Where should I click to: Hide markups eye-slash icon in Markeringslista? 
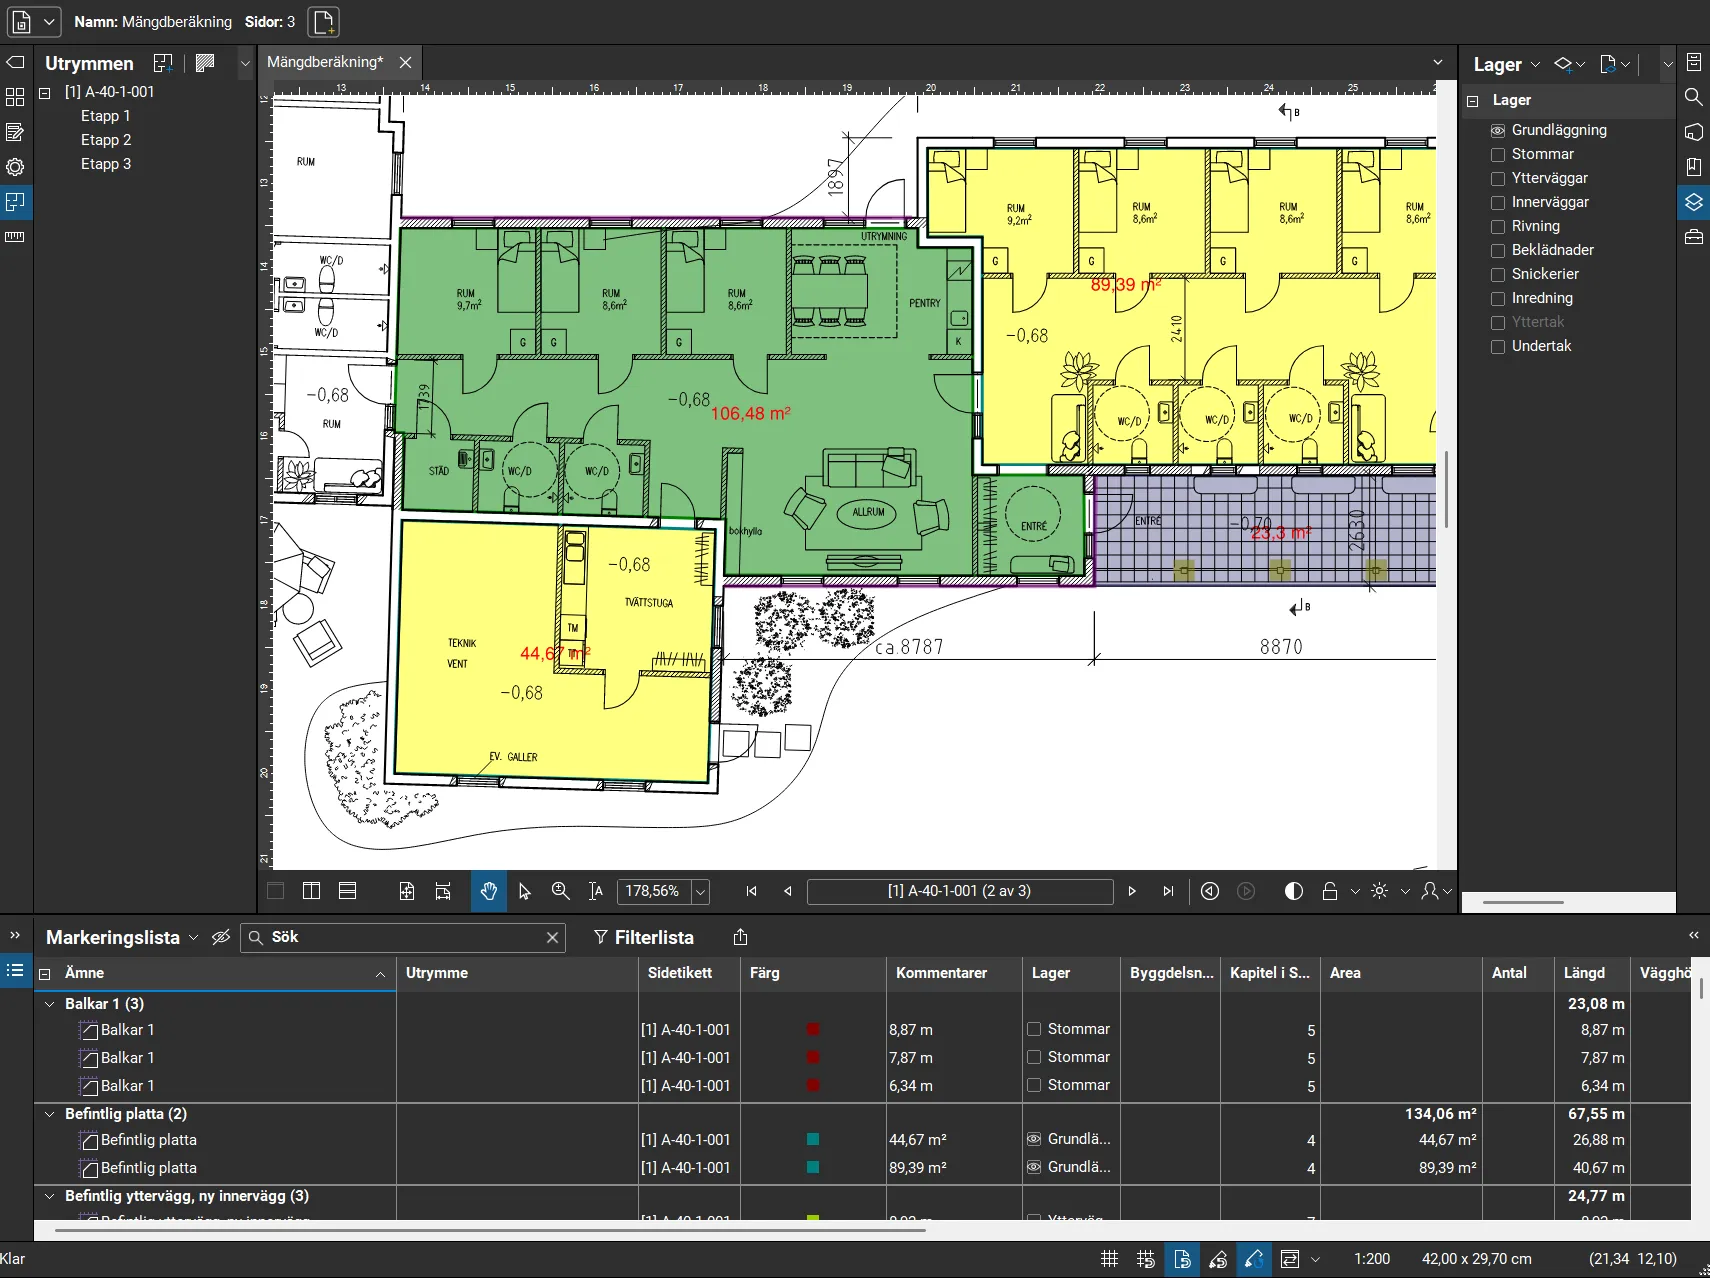(221, 937)
